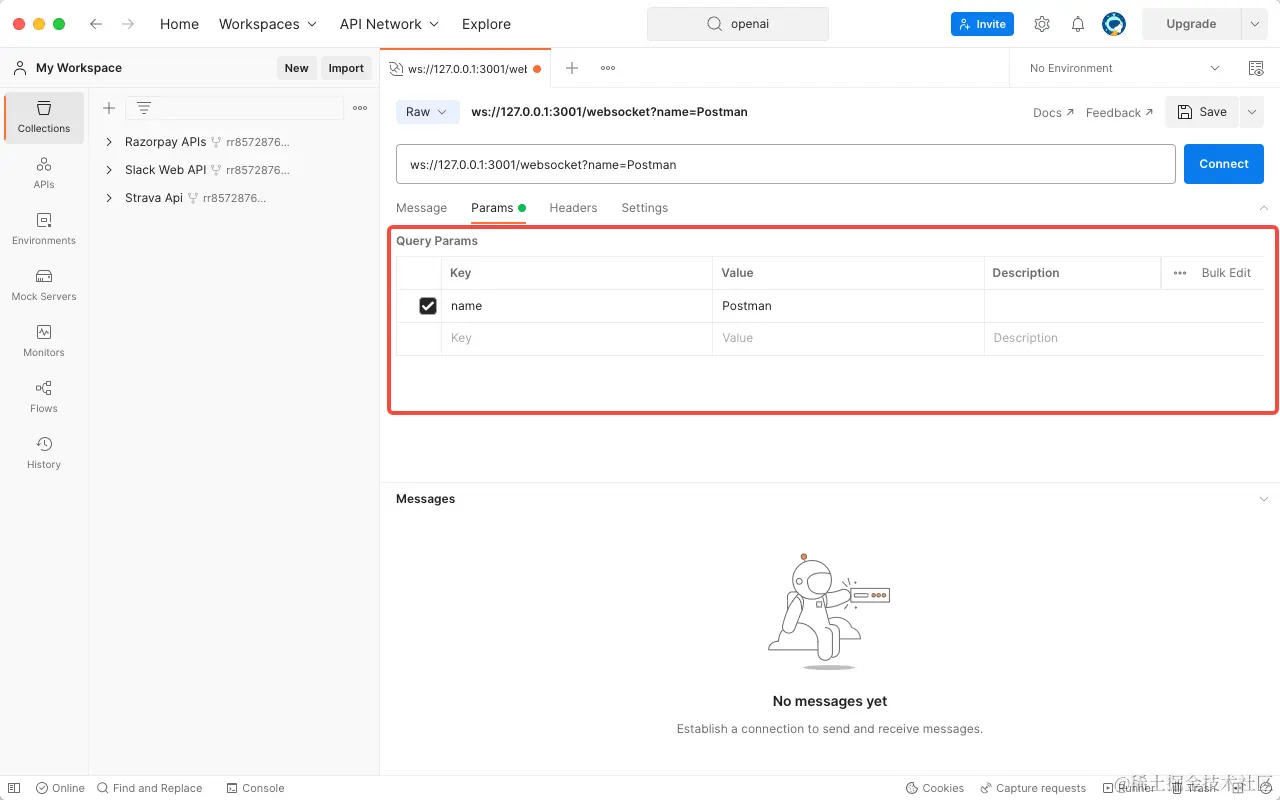Click the Connect button
This screenshot has height=800, width=1280.
(x=1223, y=163)
